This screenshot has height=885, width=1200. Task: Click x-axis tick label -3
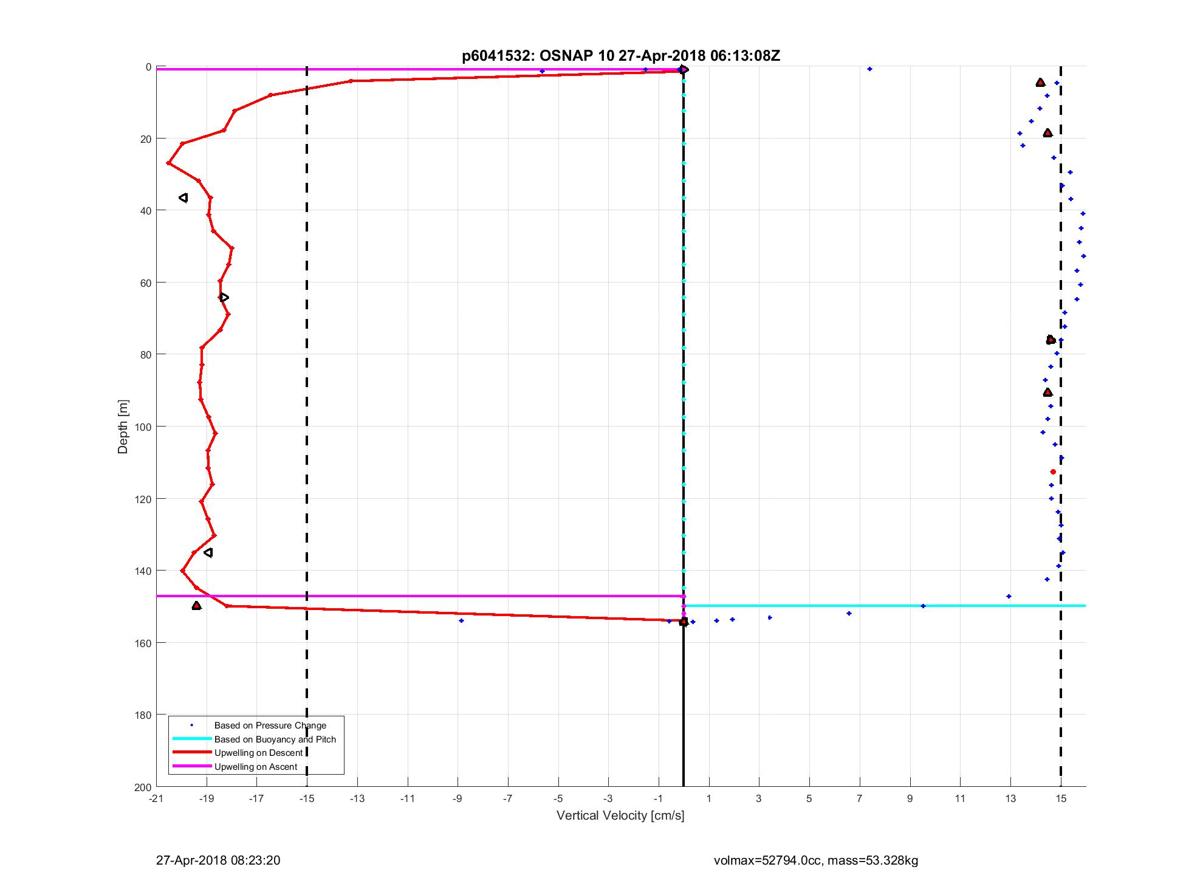608,799
